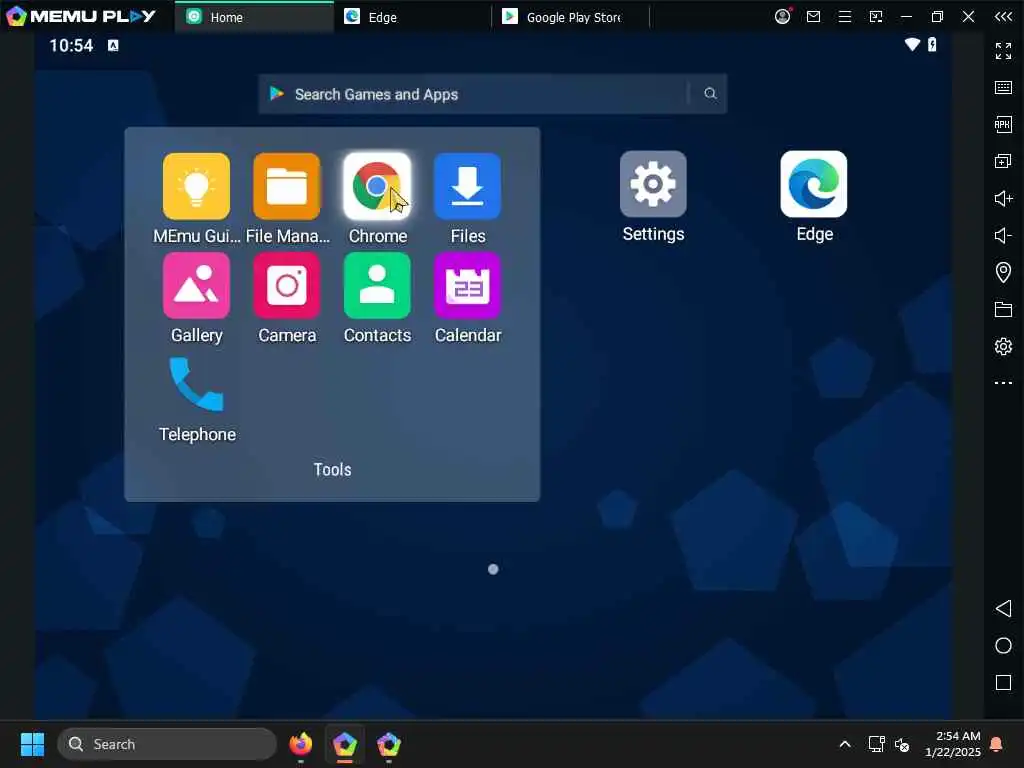
Task: Open MEmu emulator settings gear
Action: (x=1003, y=346)
